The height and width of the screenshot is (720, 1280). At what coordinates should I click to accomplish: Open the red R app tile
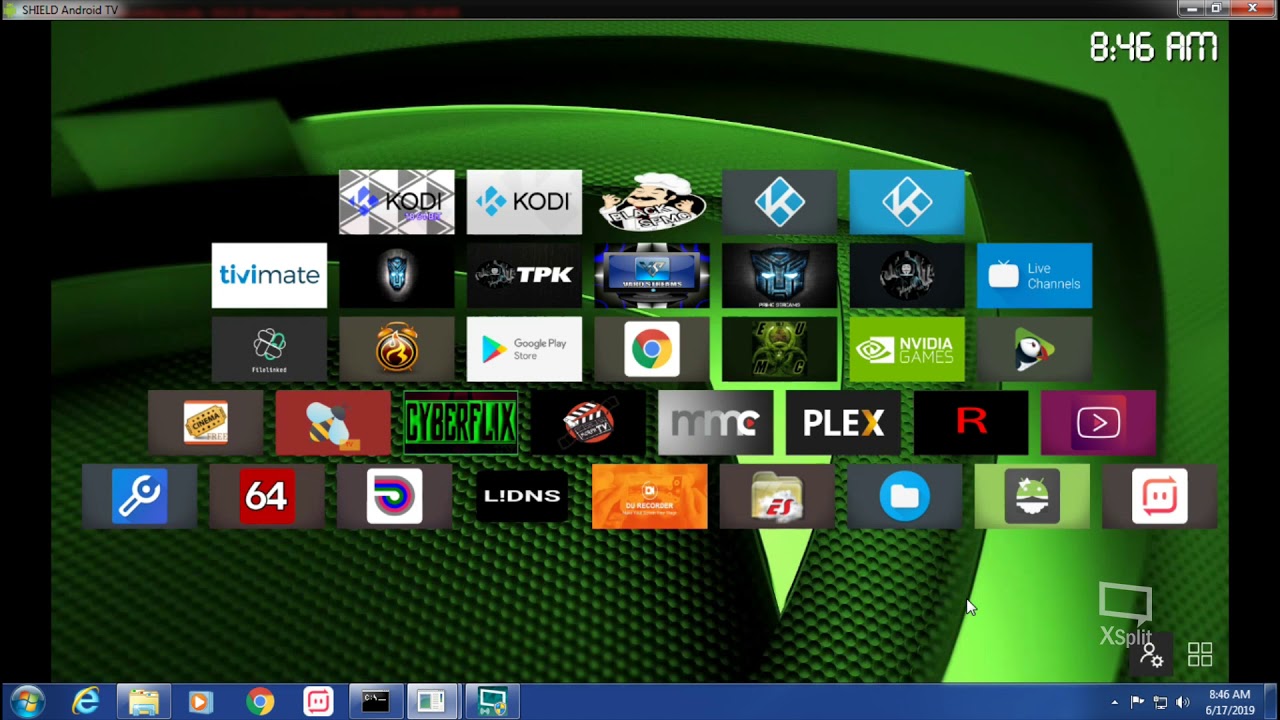(x=971, y=423)
